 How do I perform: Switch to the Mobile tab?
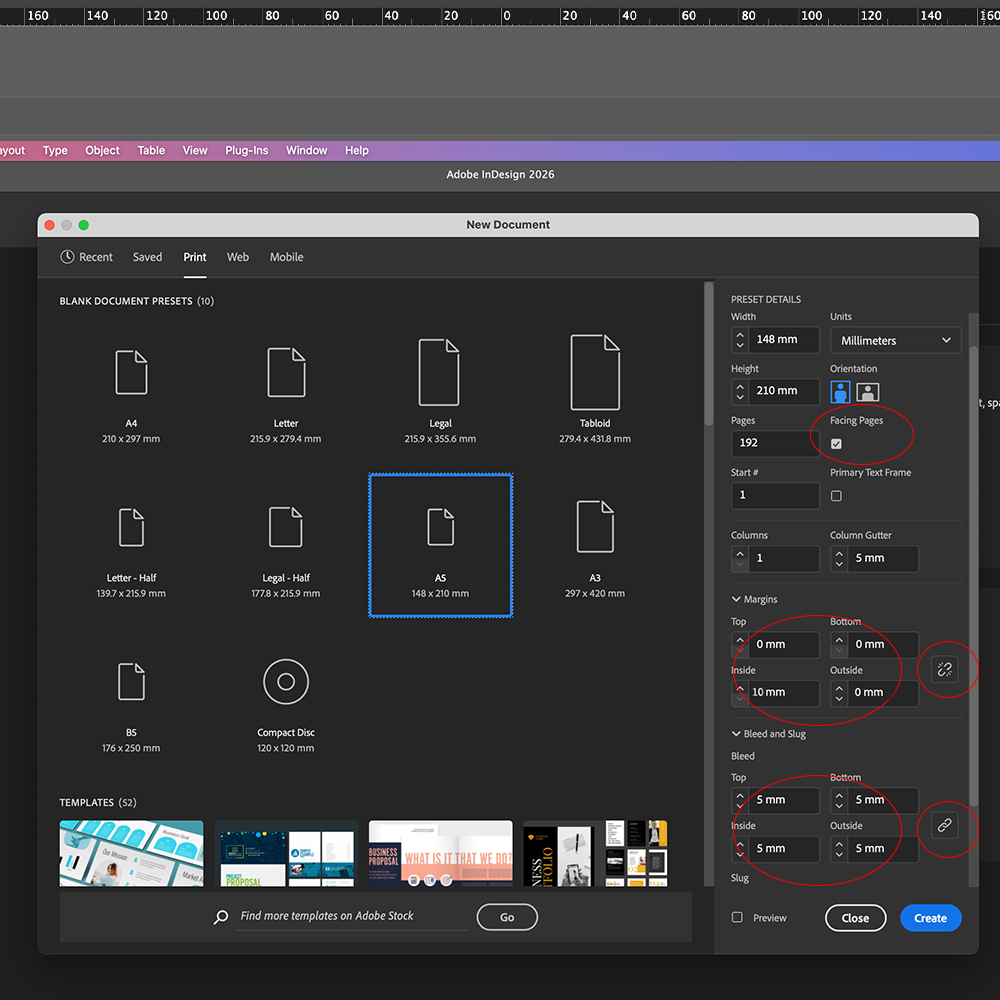coord(286,257)
